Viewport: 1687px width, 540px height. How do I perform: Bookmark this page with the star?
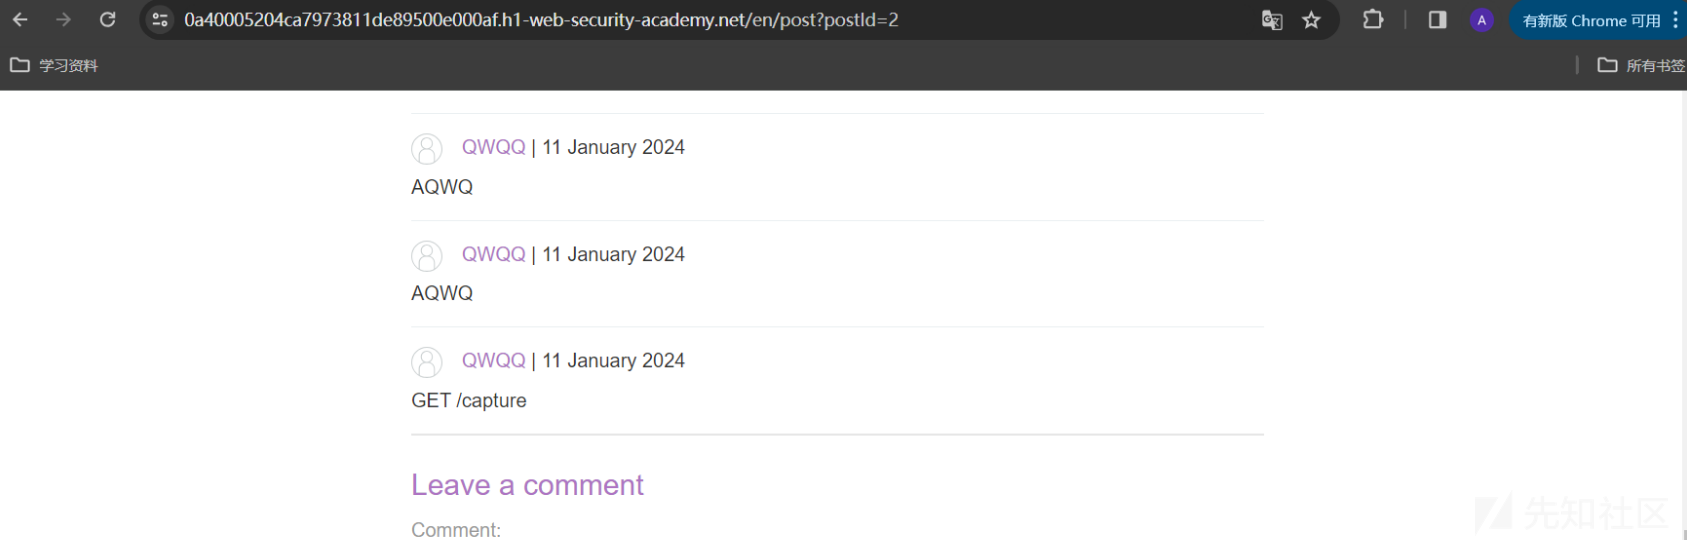point(1312,20)
